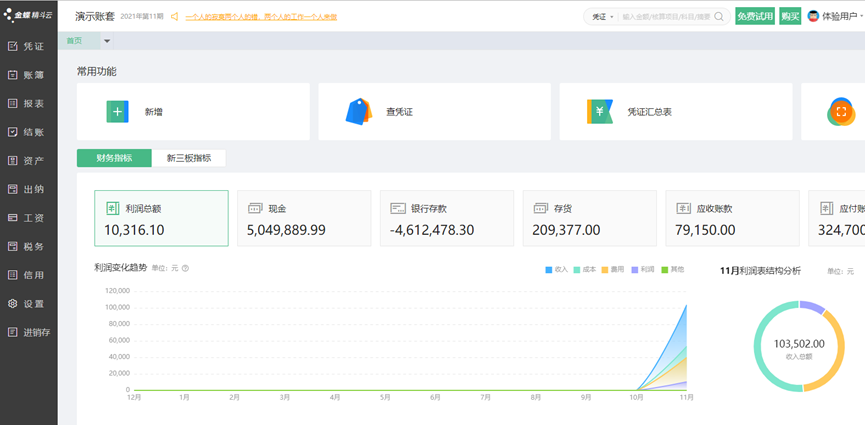Click the 存货 card icon
This screenshot has height=425, width=865.
pos(541,209)
